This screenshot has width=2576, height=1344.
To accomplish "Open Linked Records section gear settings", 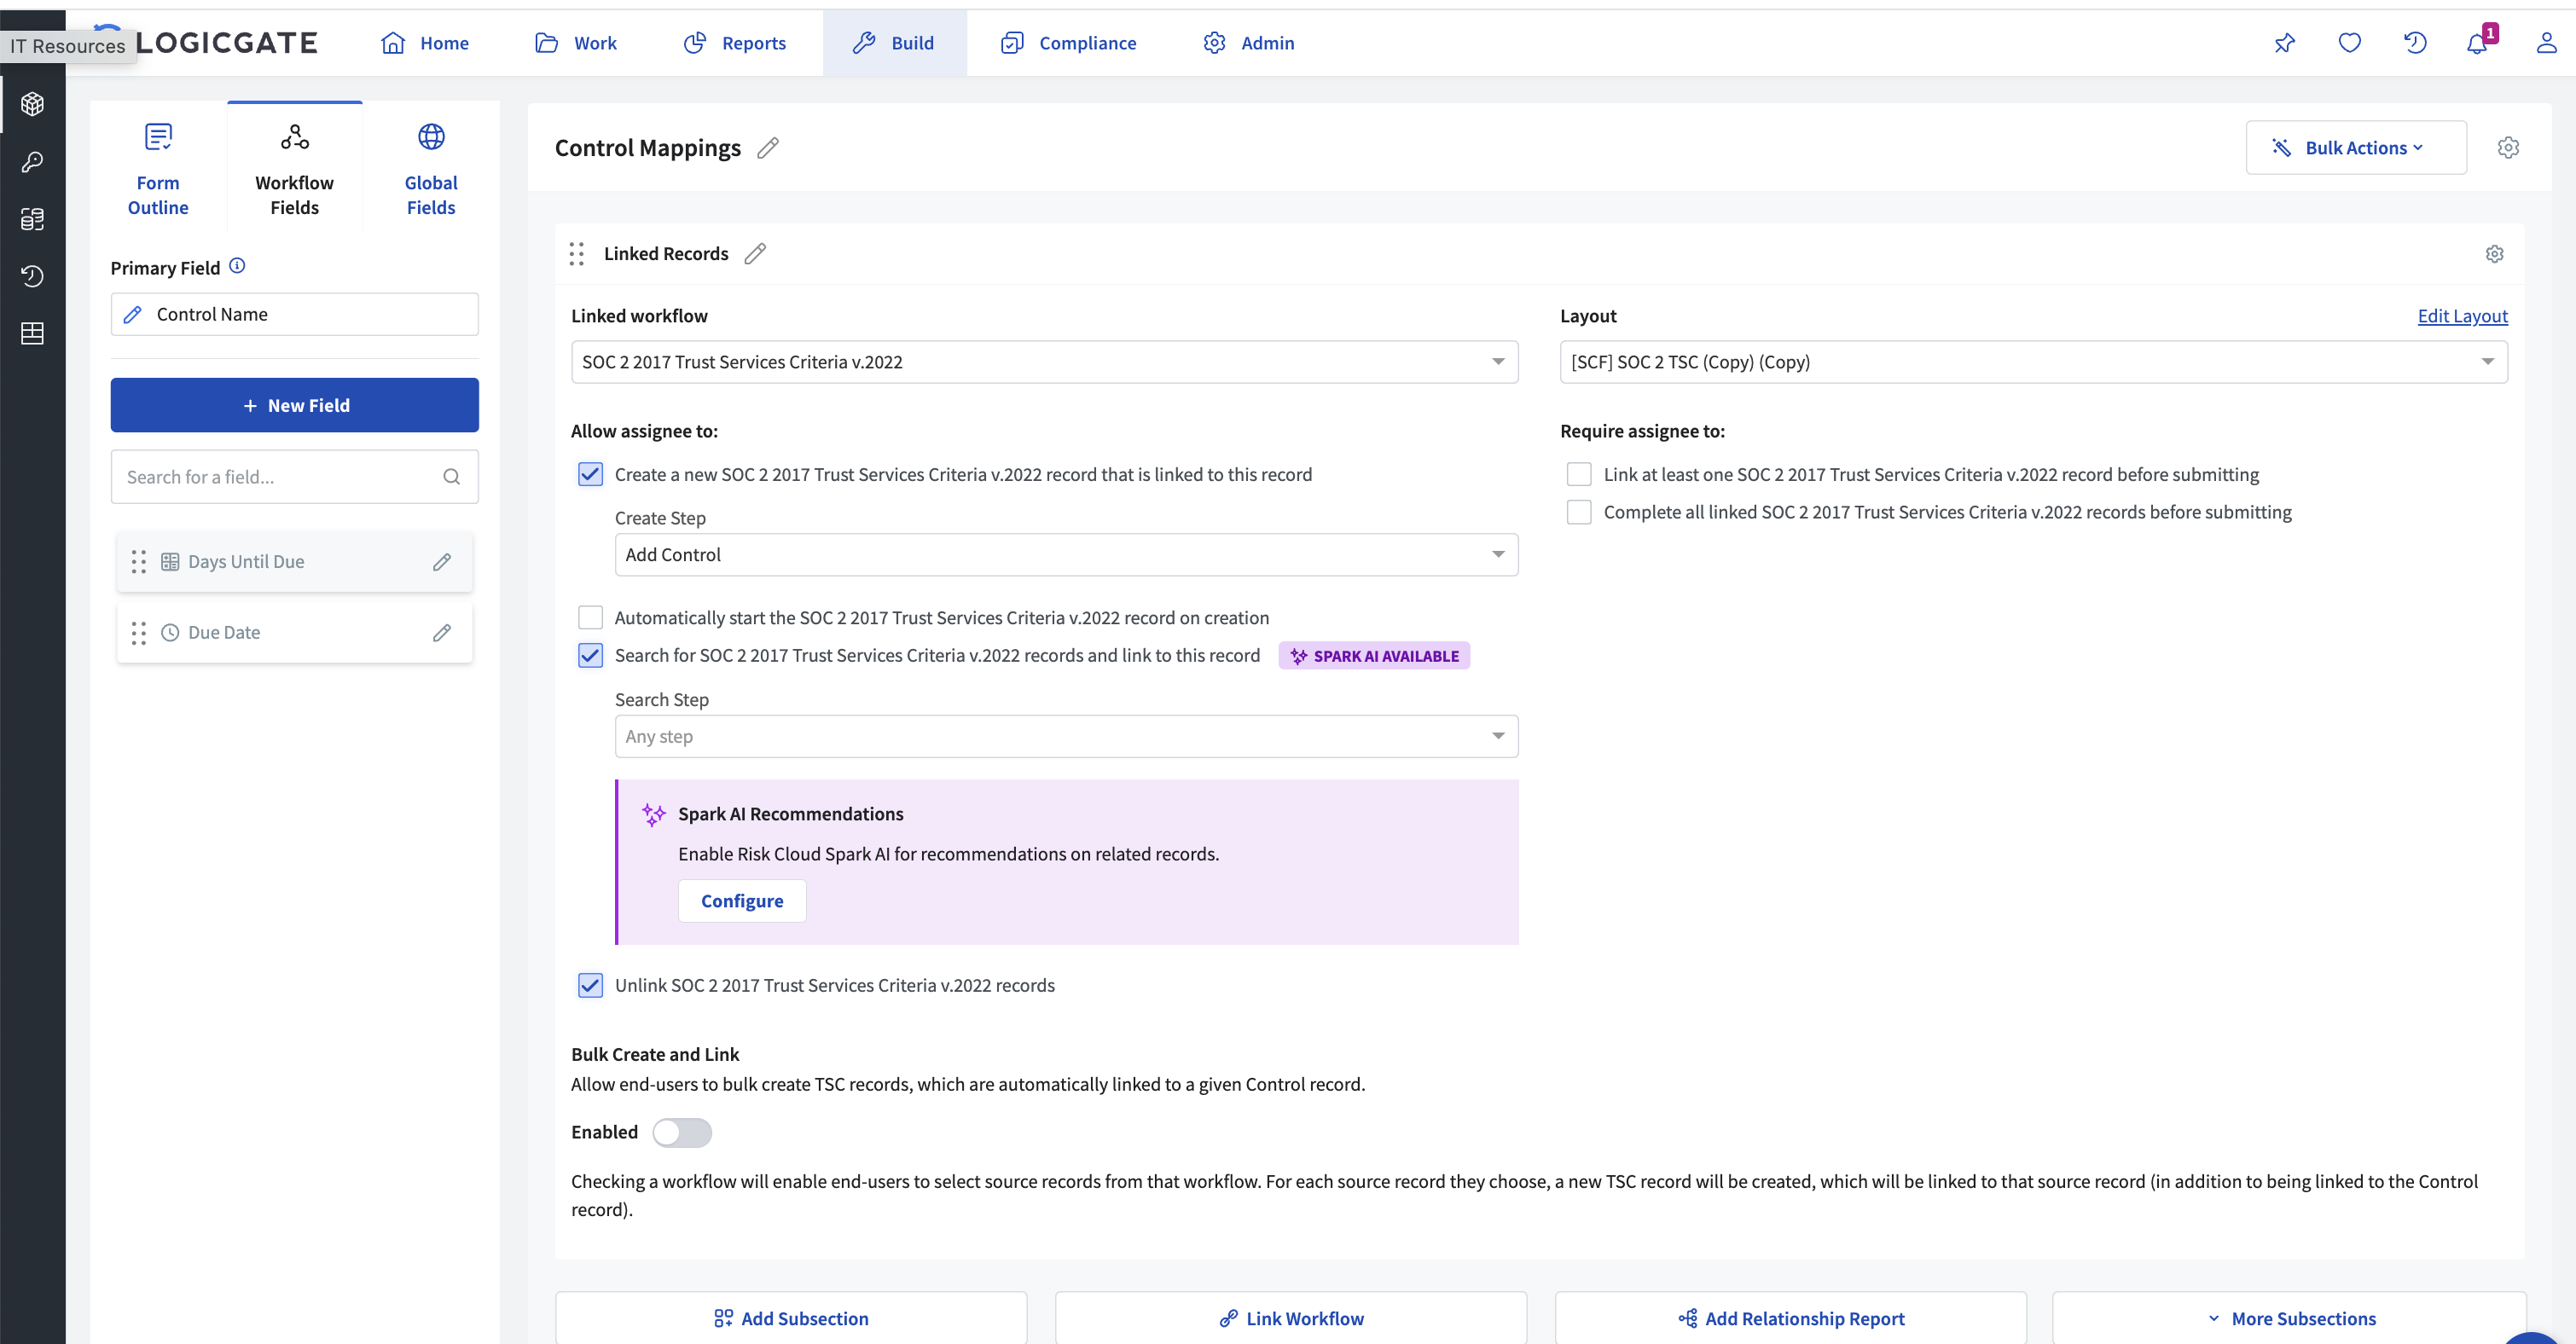I will pyautogui.click(x=2494, y=254).
